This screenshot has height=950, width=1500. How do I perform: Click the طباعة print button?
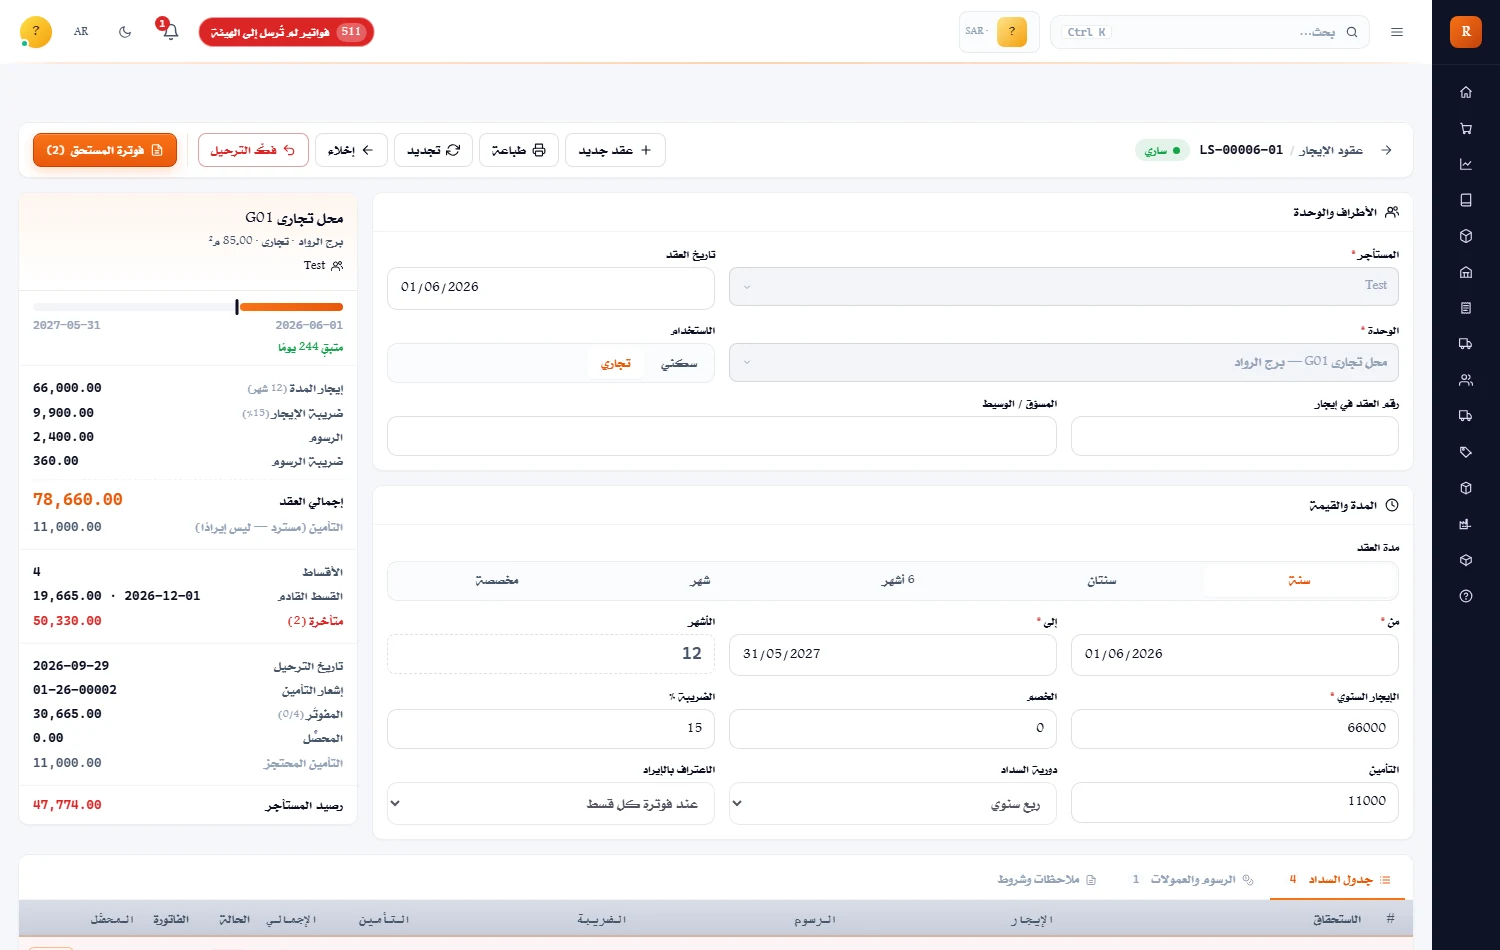tap(519, 150)
